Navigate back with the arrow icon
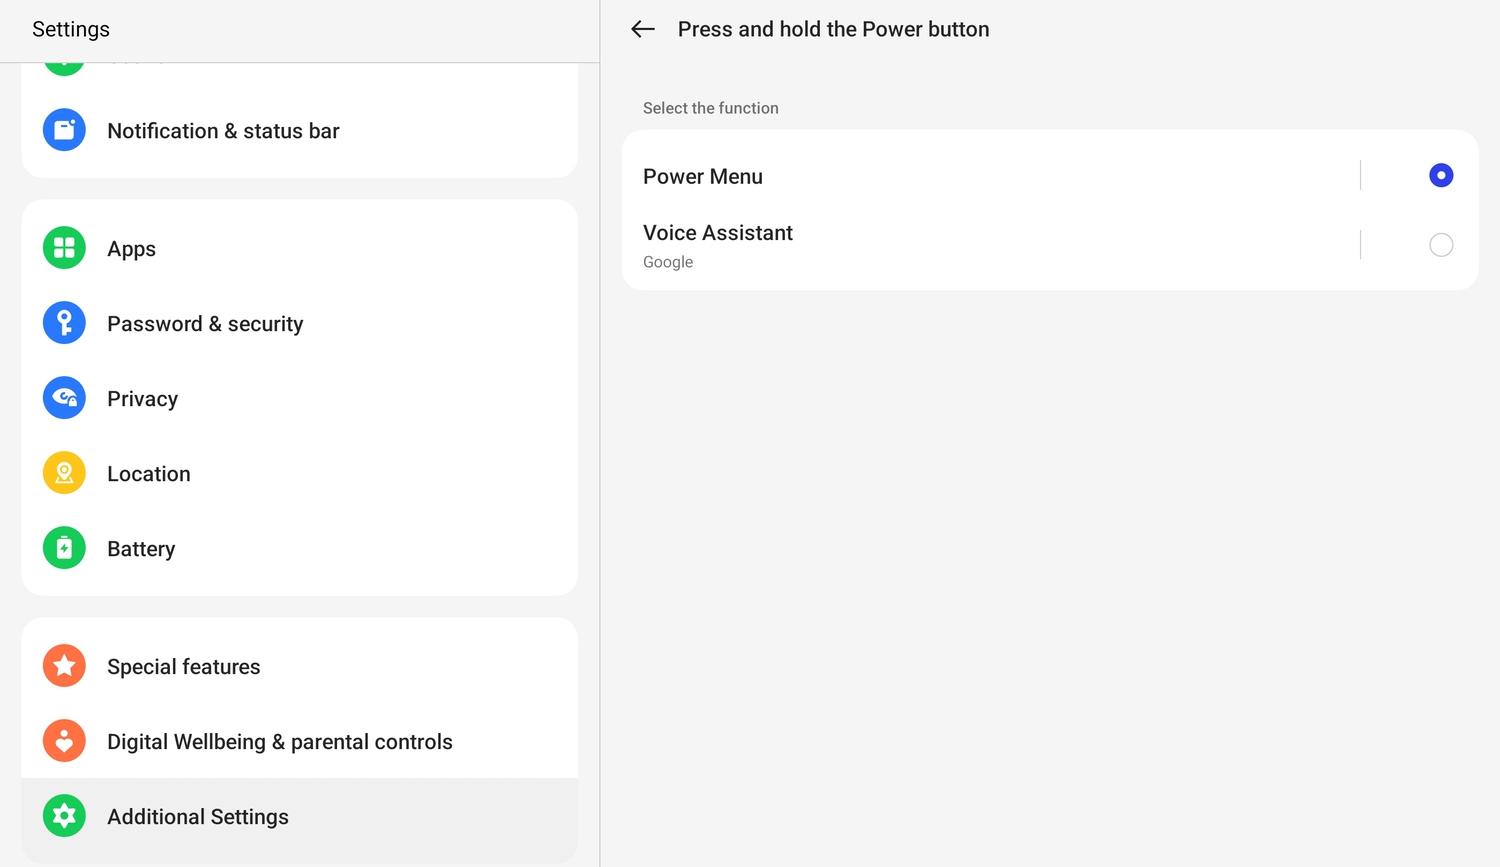Viewport: 1500px width, 867px height. tap(642, 29)
